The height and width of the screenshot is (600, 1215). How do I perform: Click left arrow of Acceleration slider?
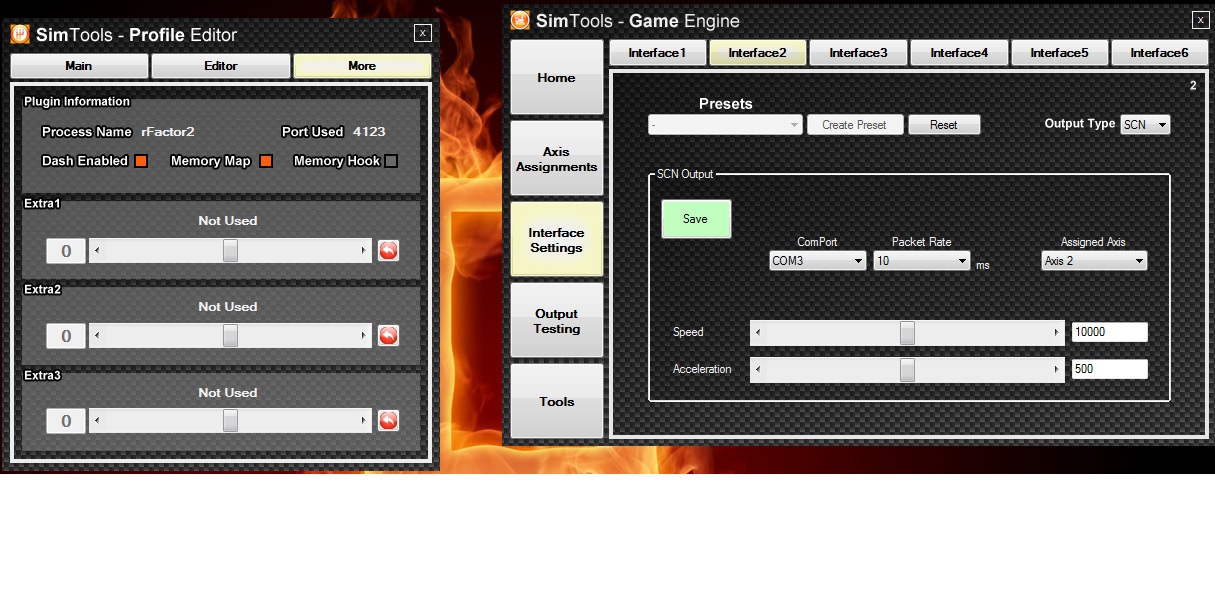pyautogui.click(x=758, y=370)
